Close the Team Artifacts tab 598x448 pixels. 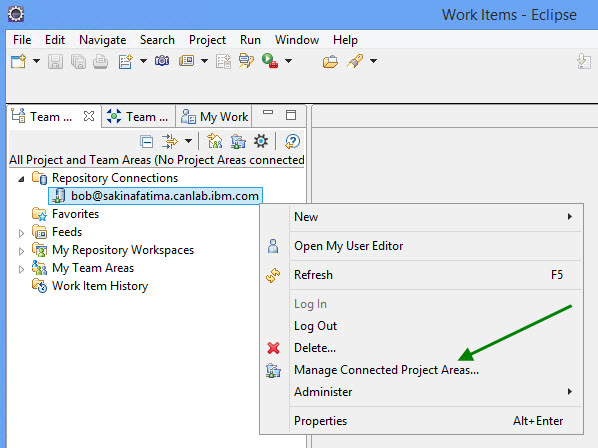pos(89,116)
